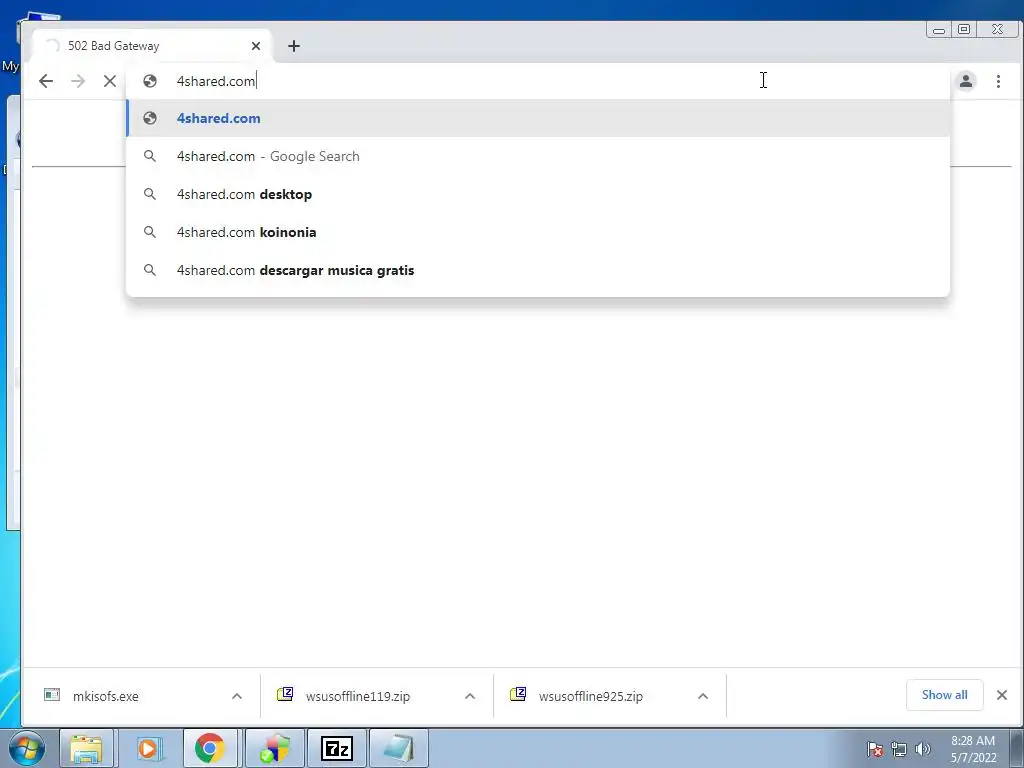Open the colorful shield taskbar app
This screenshot has width=1024, height=768.
click(x=274, y=748)
